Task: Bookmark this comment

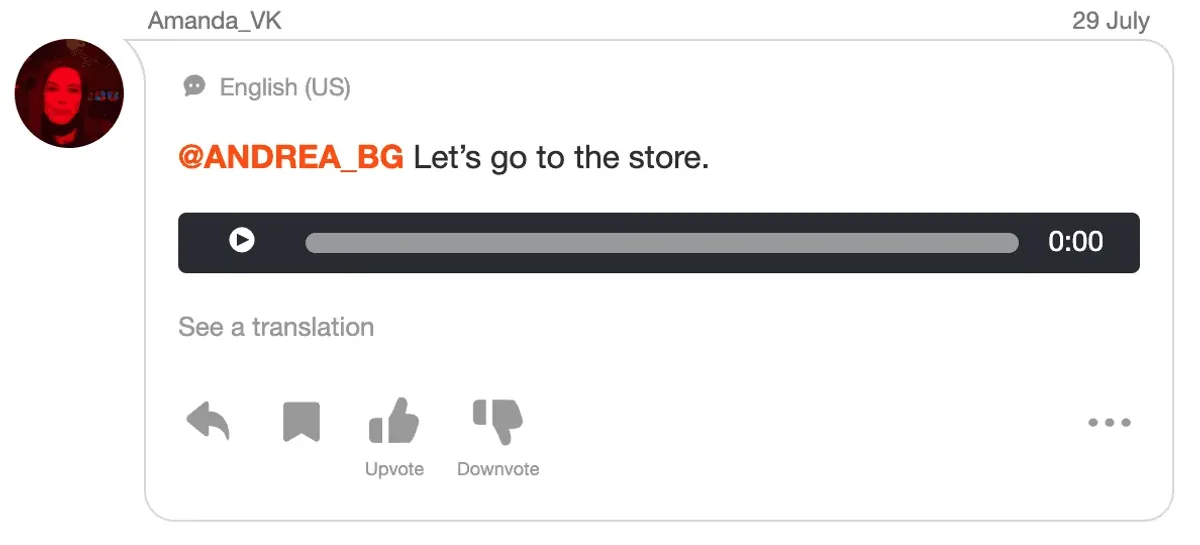Action: [301, 422]
